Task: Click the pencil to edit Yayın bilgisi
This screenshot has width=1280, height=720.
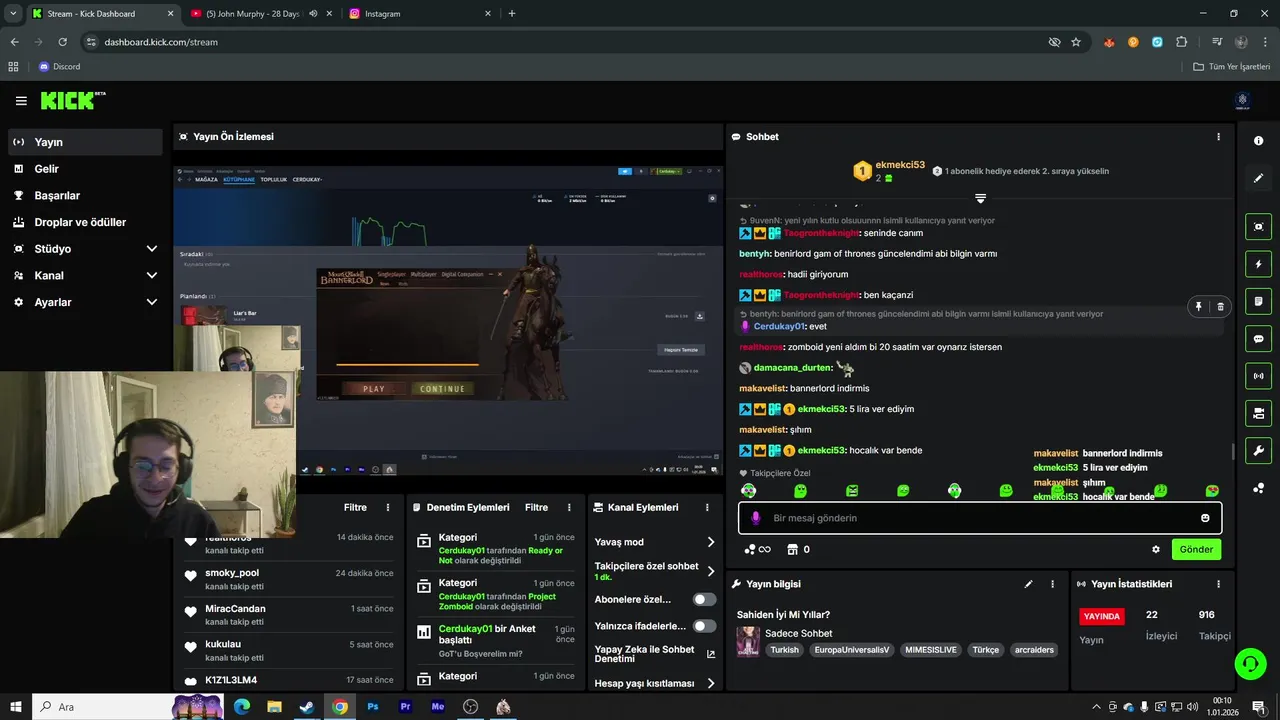Action: 1028,584
